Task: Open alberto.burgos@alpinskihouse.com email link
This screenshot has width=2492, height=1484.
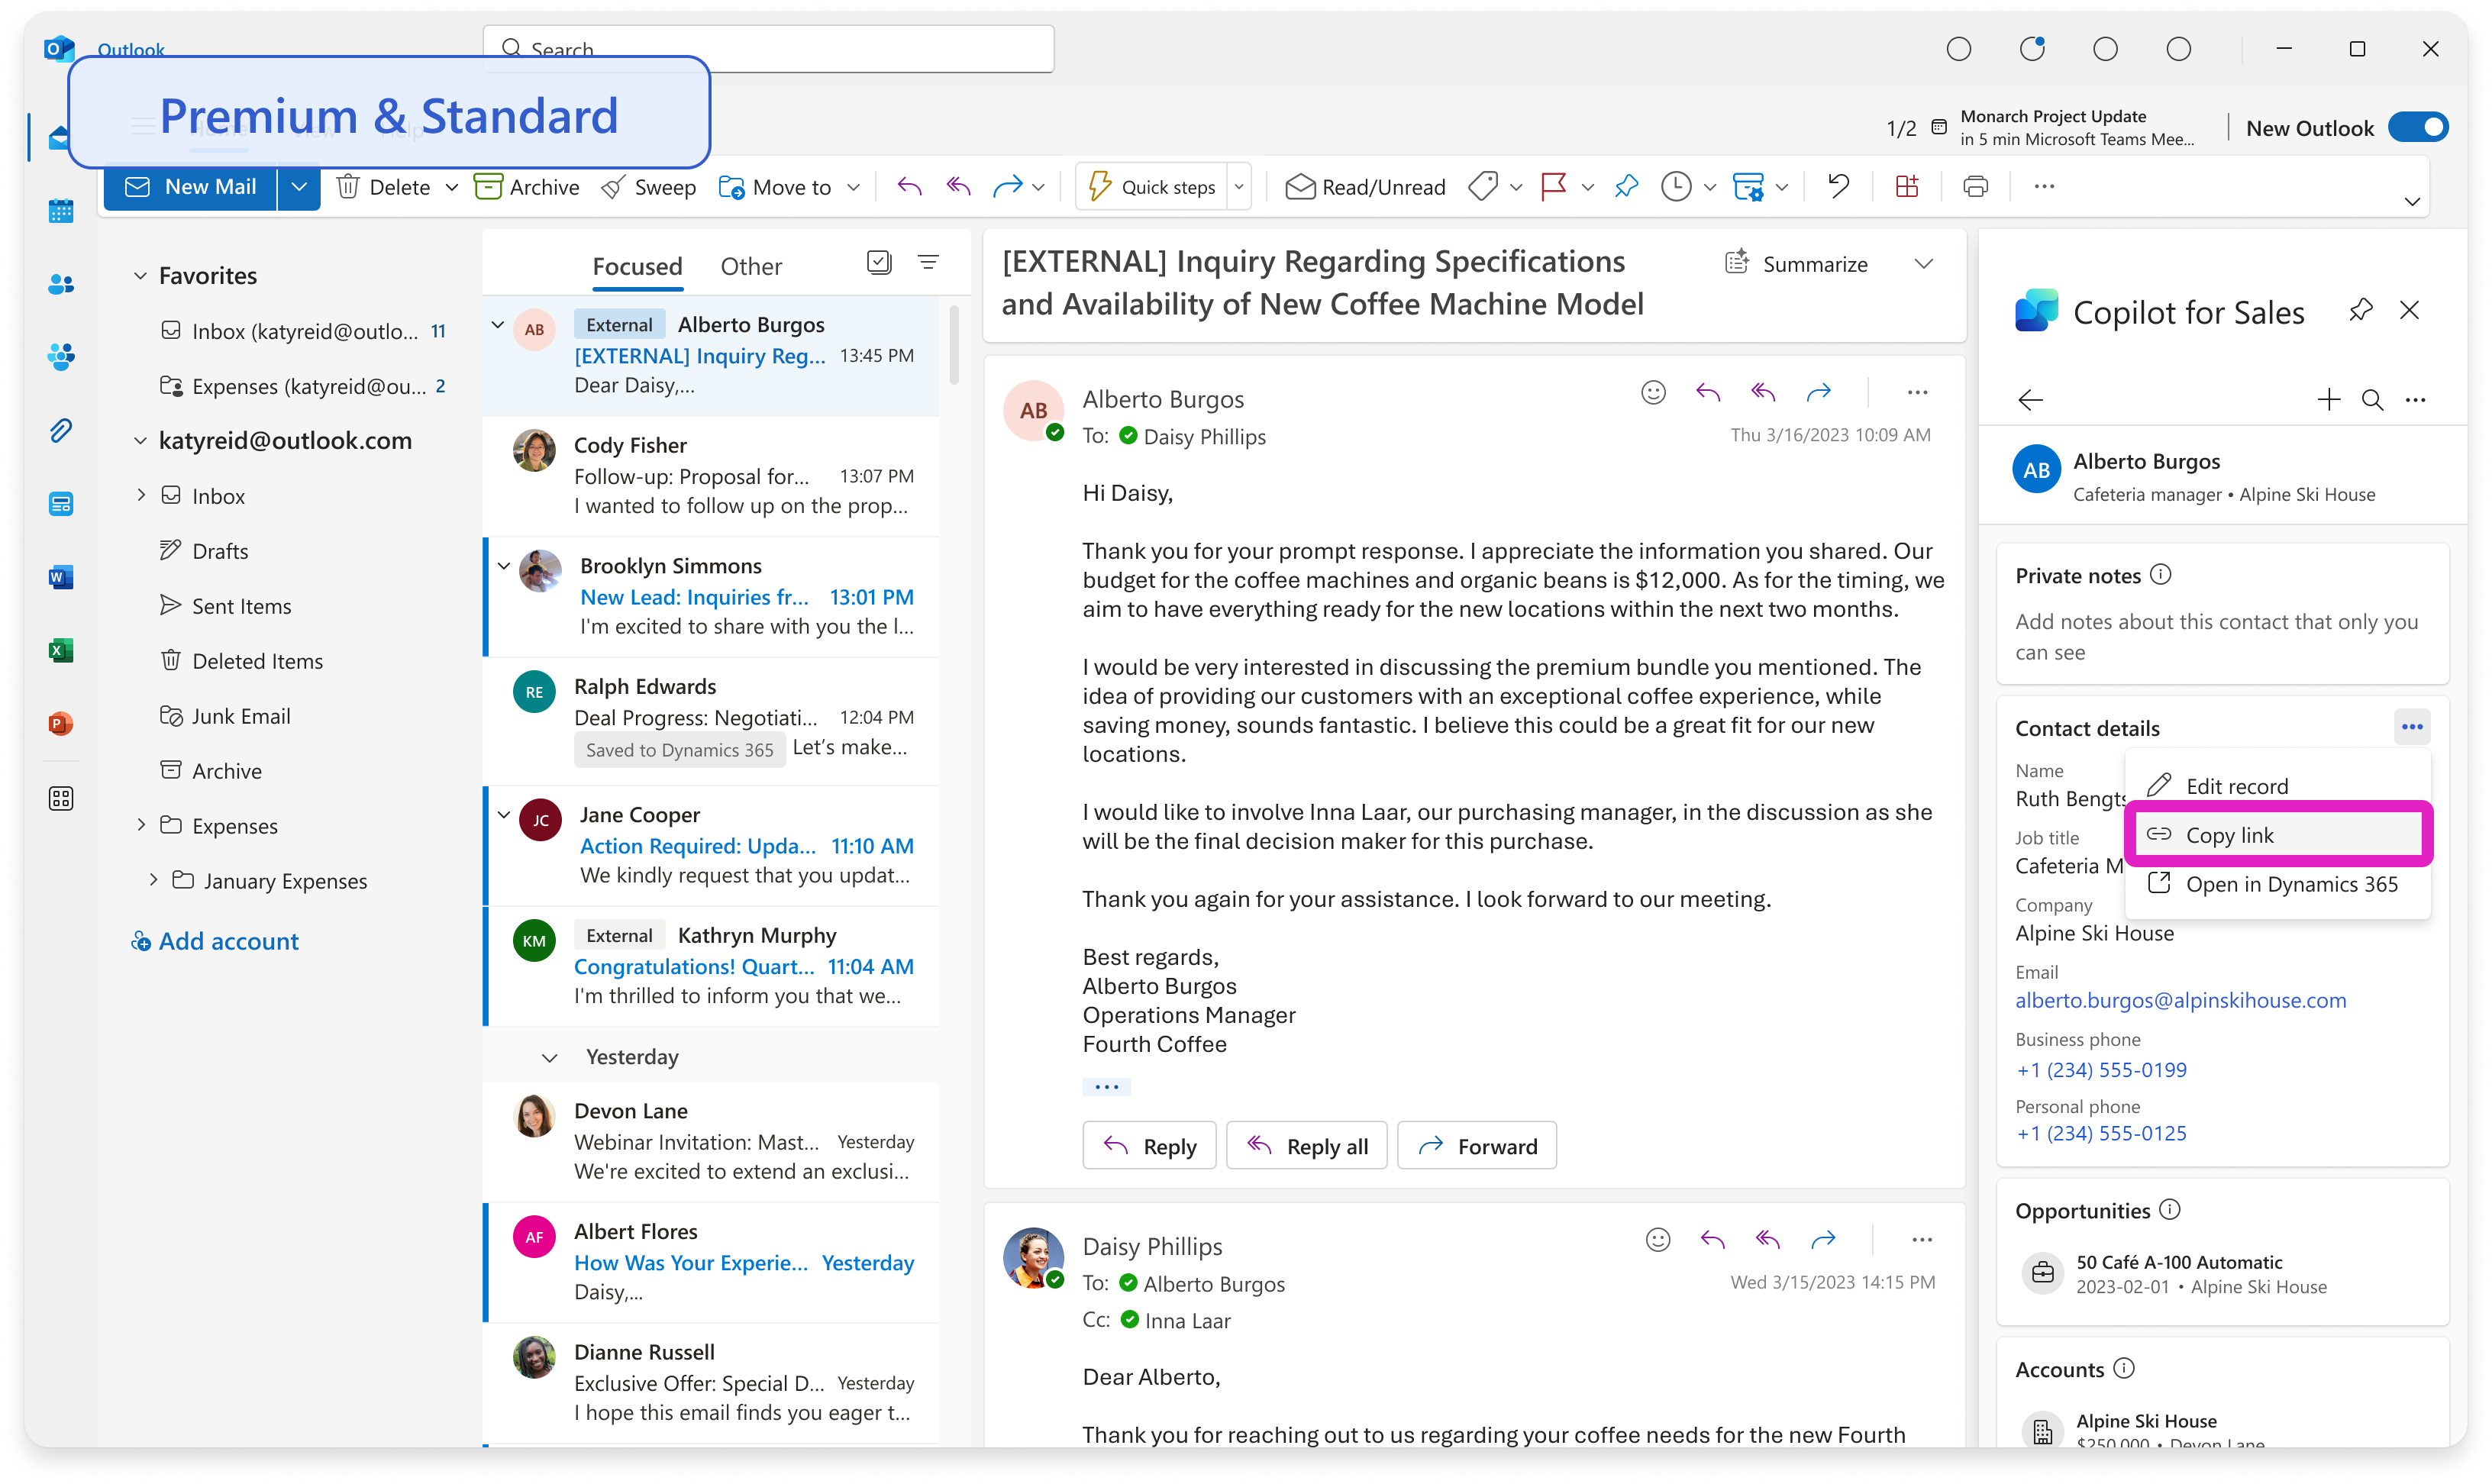Action: 2180,1001
